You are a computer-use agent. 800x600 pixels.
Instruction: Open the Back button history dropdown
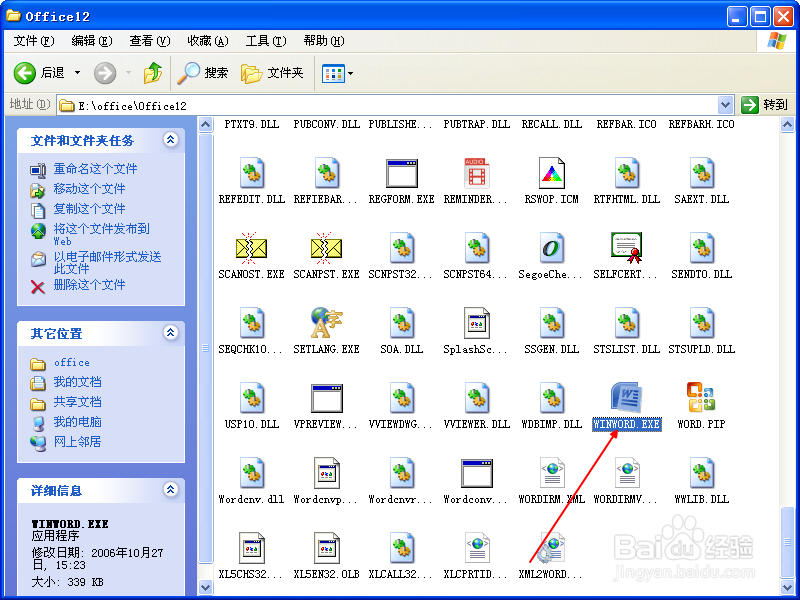(78, 73)
